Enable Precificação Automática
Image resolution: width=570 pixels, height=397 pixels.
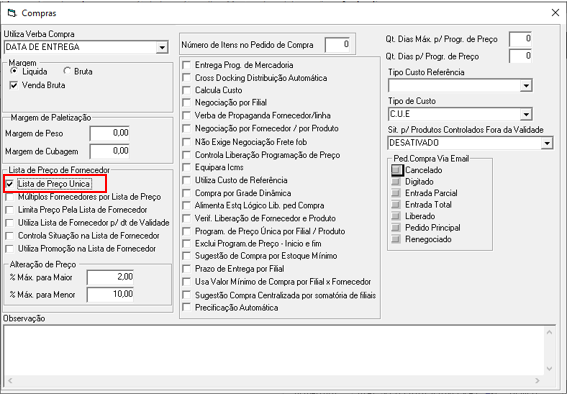click(x=186, y=308)
